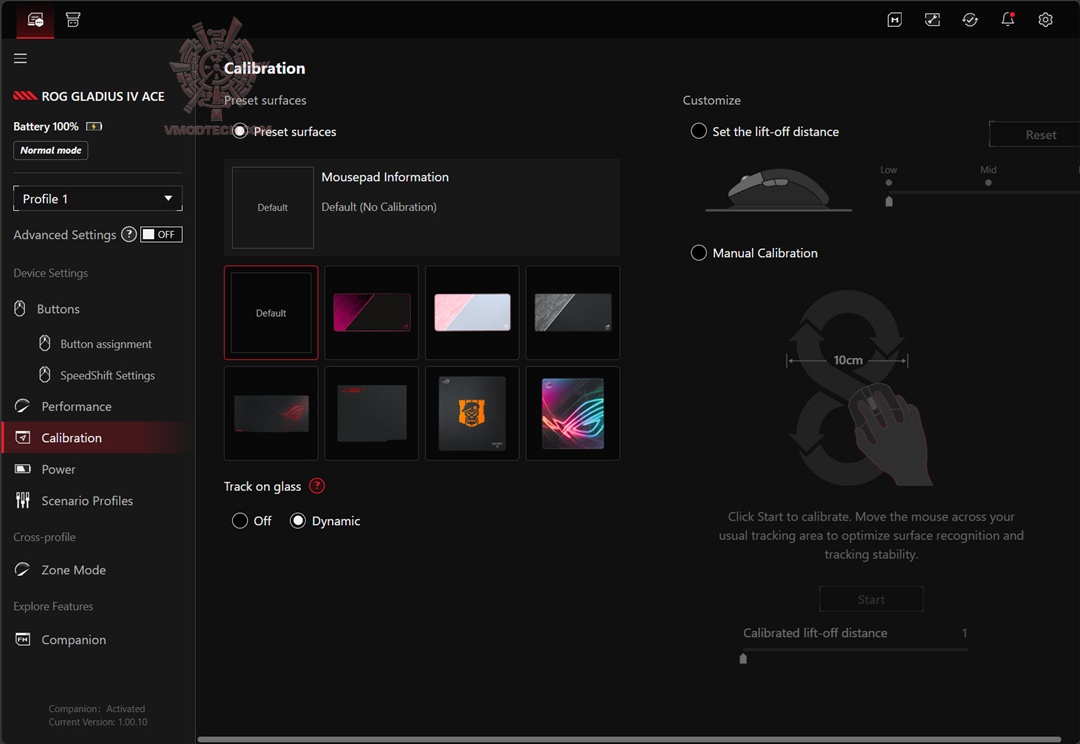Select the Manual Calibration radio button
Image resolution: width=1080 pixels, height=744 pixels.
(698, 253)
